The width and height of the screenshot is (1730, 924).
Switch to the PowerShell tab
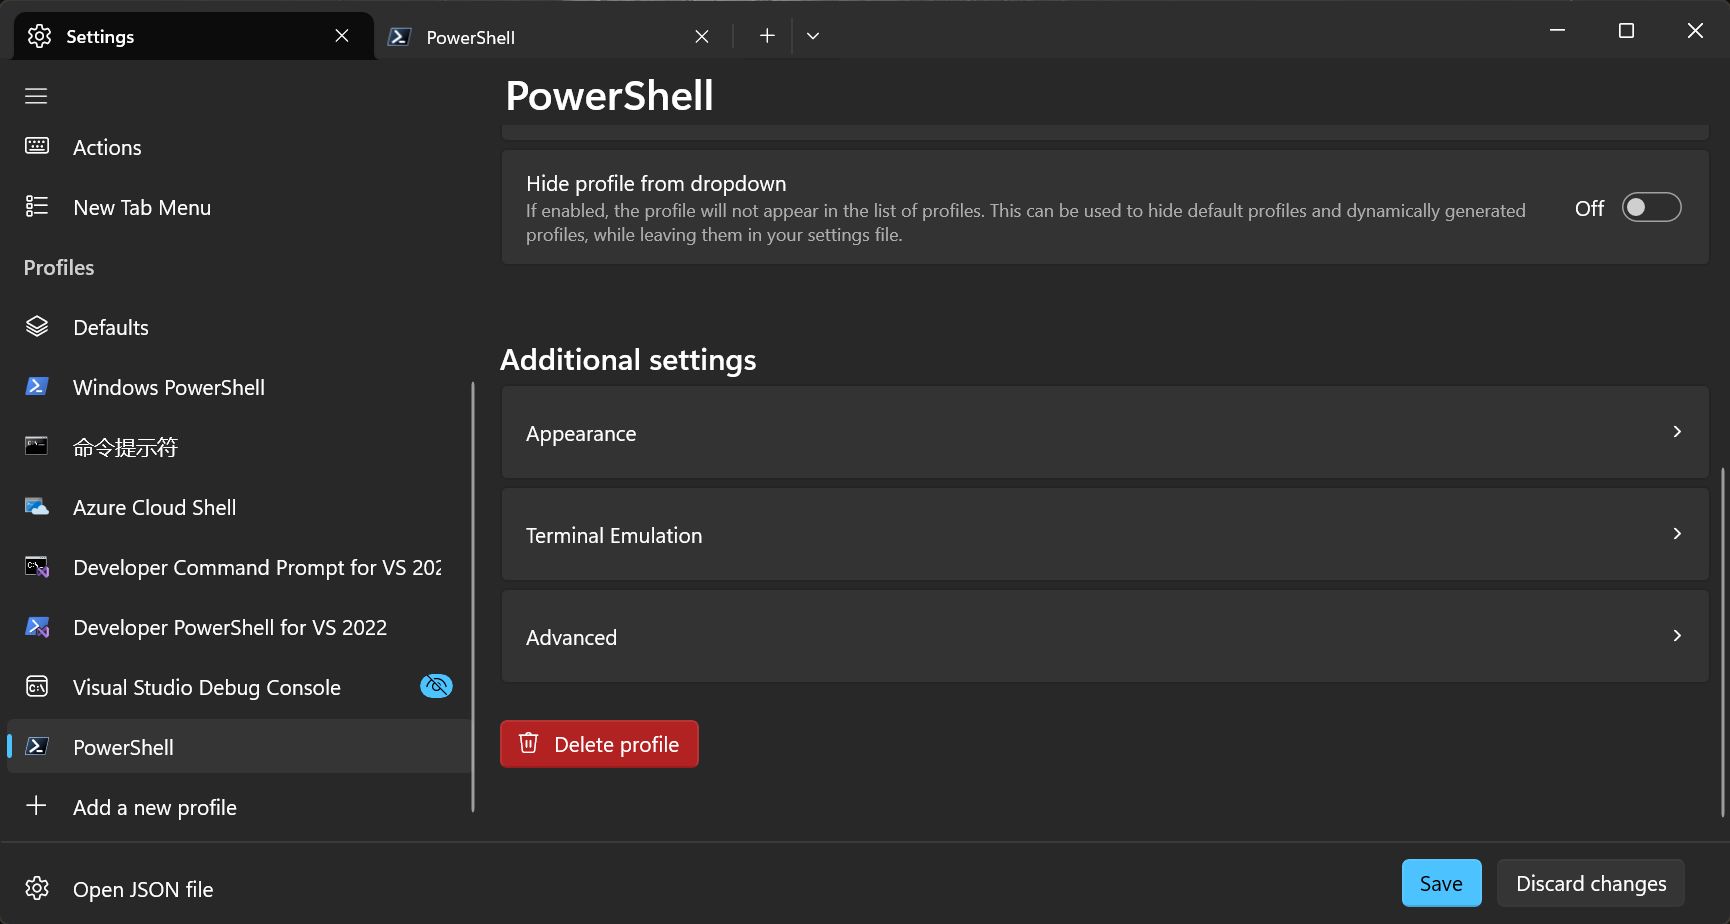pyautogui.click(x=552, y=36)
